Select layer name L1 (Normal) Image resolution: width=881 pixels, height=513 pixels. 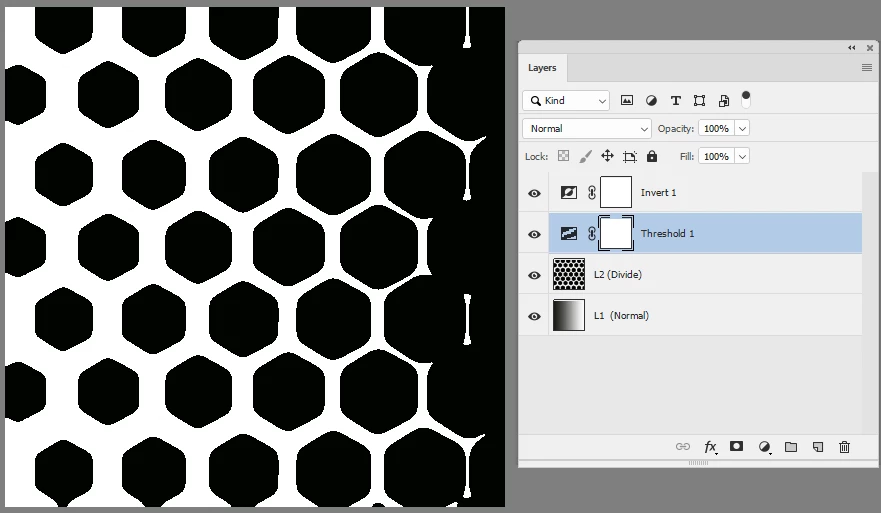pos(621,316)
